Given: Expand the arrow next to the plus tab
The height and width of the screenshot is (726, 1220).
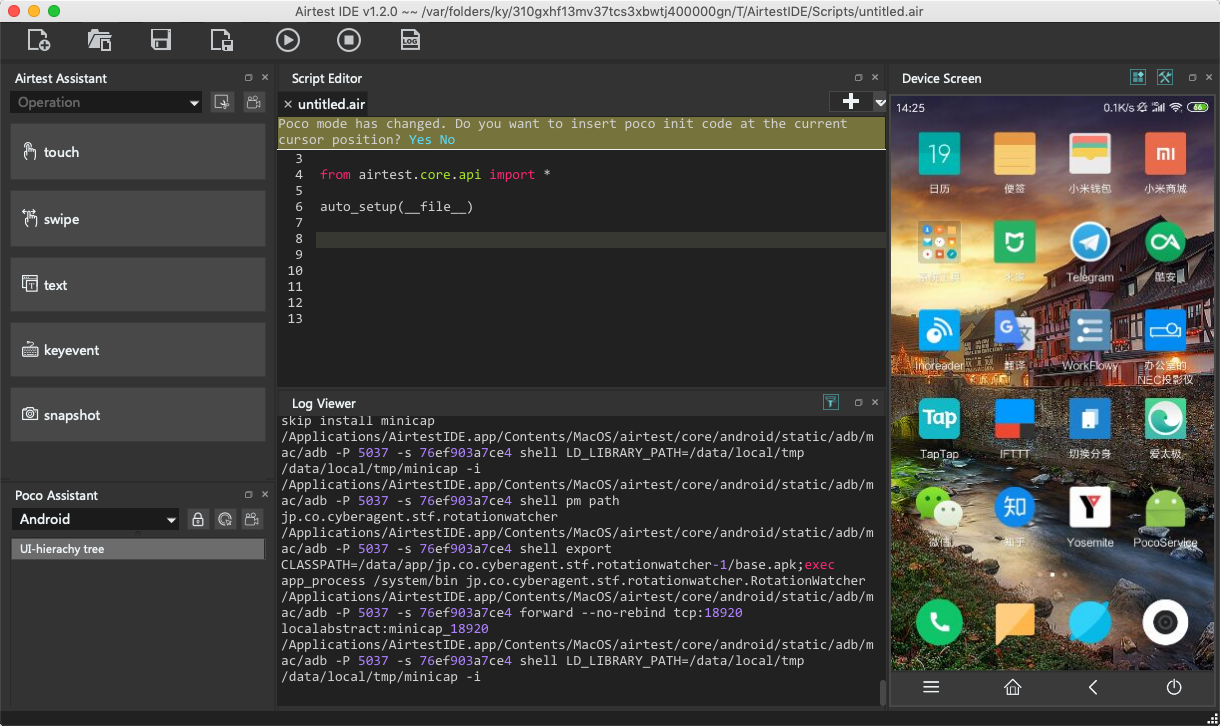Looking at the screenshot, I should point(880,102).
